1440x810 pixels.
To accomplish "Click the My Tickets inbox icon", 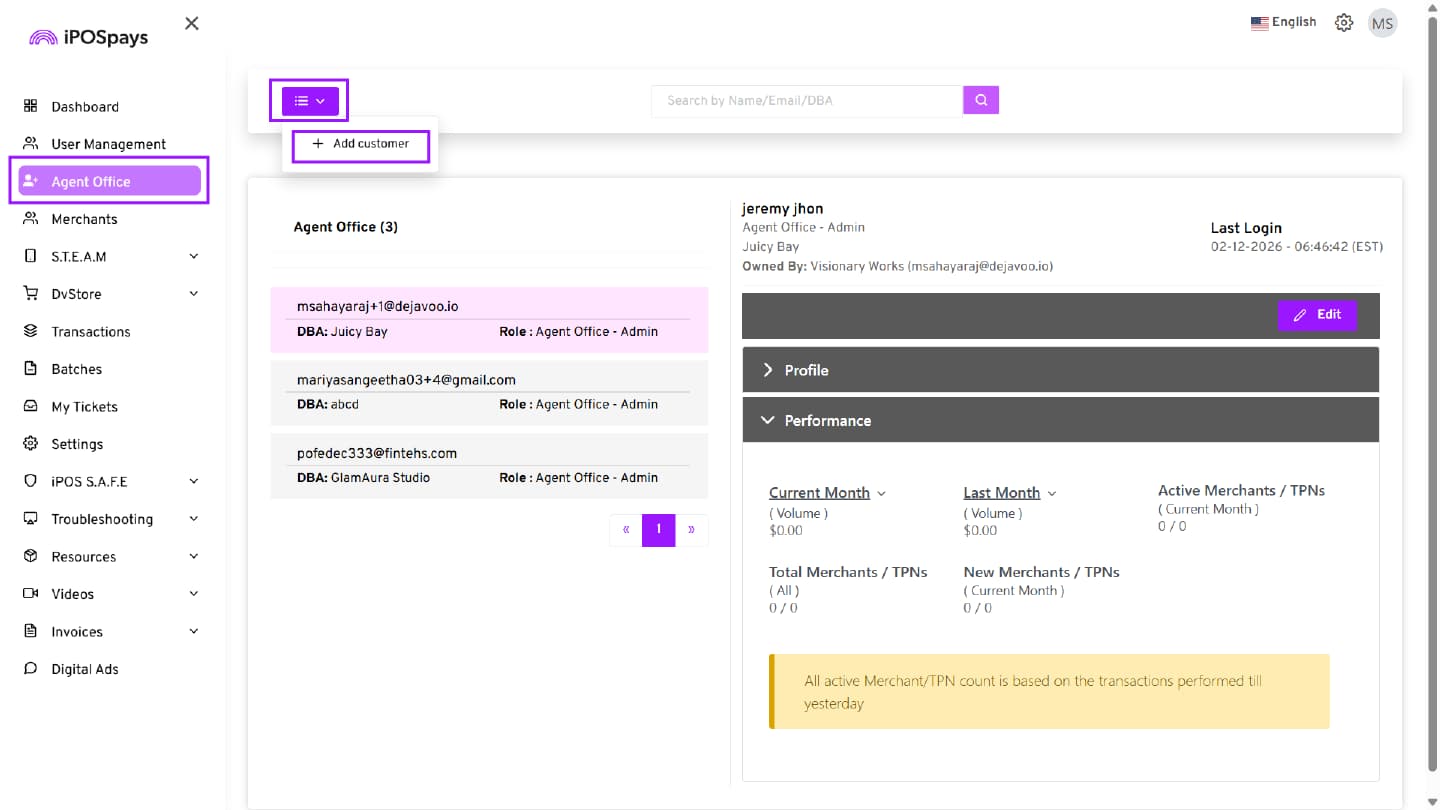I will [30, 406].
